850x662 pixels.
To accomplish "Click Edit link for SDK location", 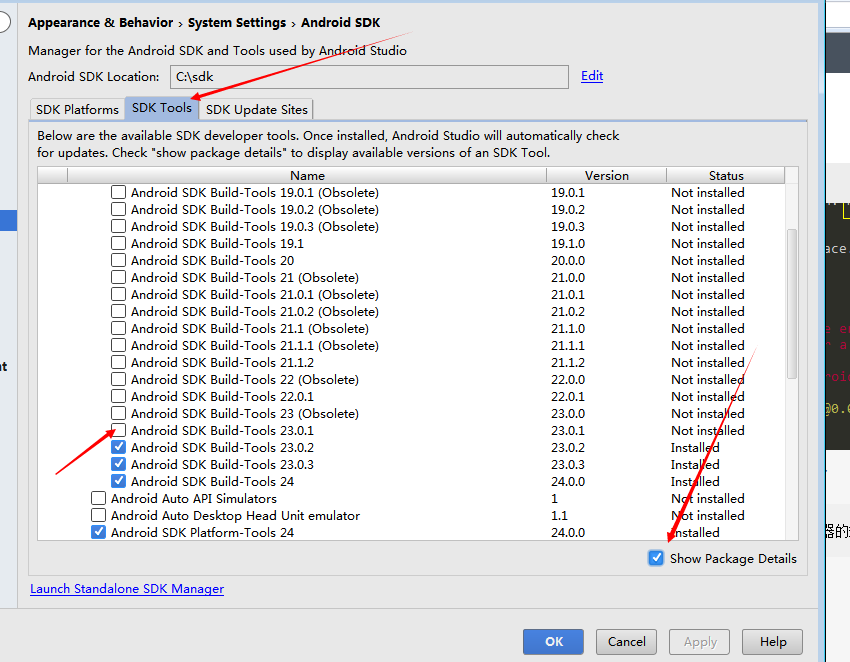I will pyautogui.click(x=592, y=76).
